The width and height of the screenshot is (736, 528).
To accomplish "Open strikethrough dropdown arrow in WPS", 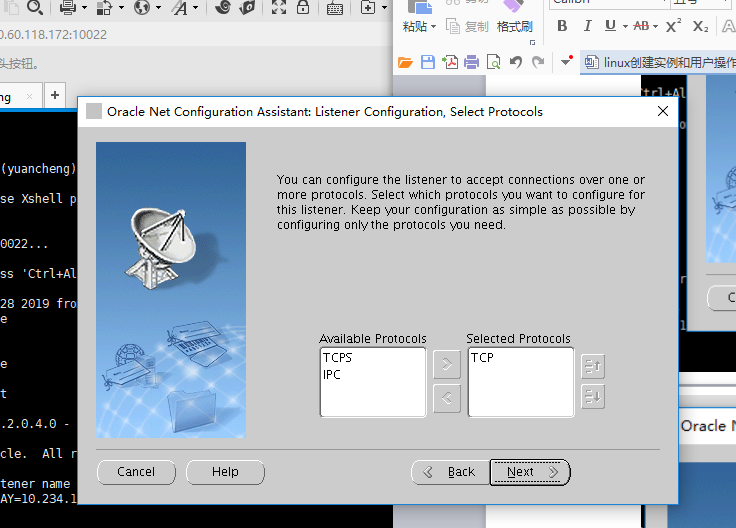I will pos(655,27).
